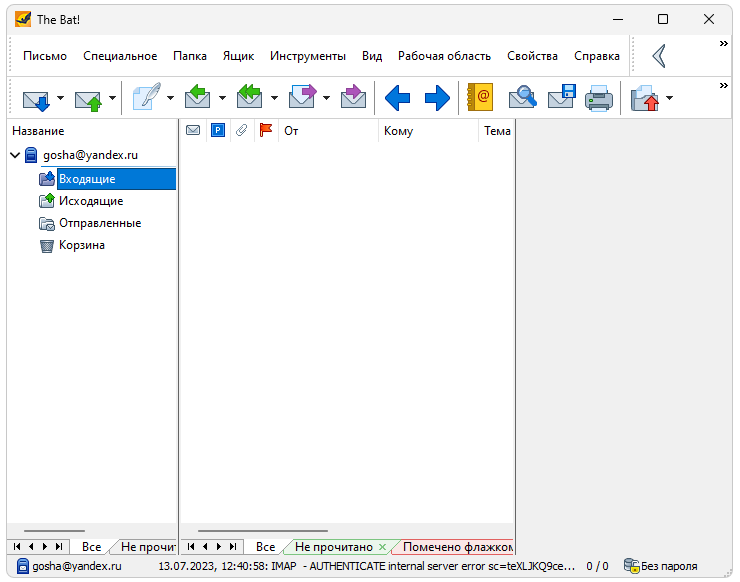Screen dimensions: 740x582
Task: Open the Send mail dropdown arrow
Action: coord(112,98)
